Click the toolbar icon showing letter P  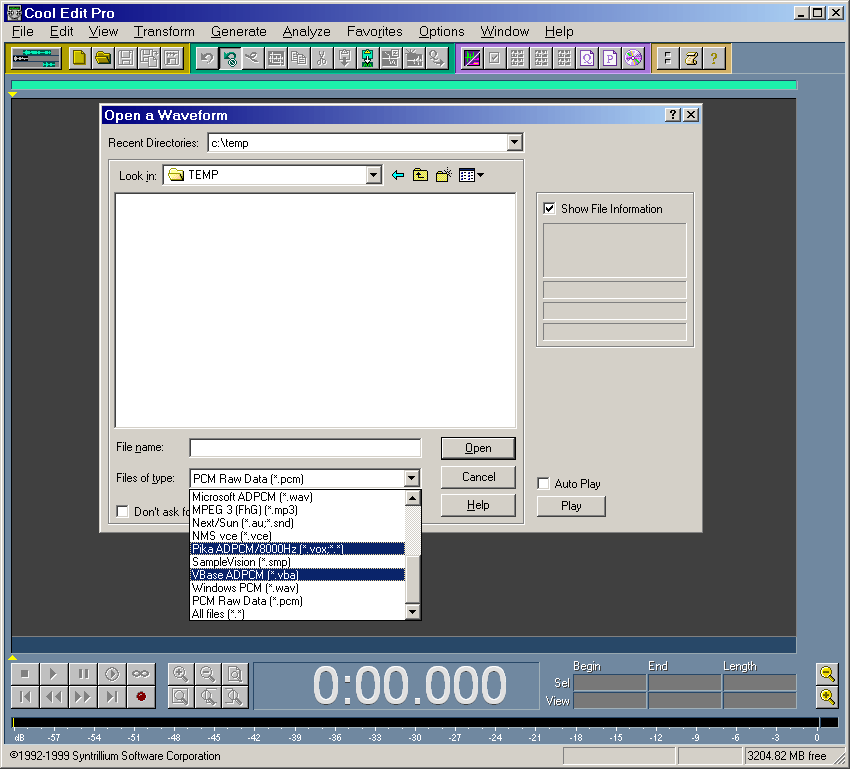click(610, 58)
